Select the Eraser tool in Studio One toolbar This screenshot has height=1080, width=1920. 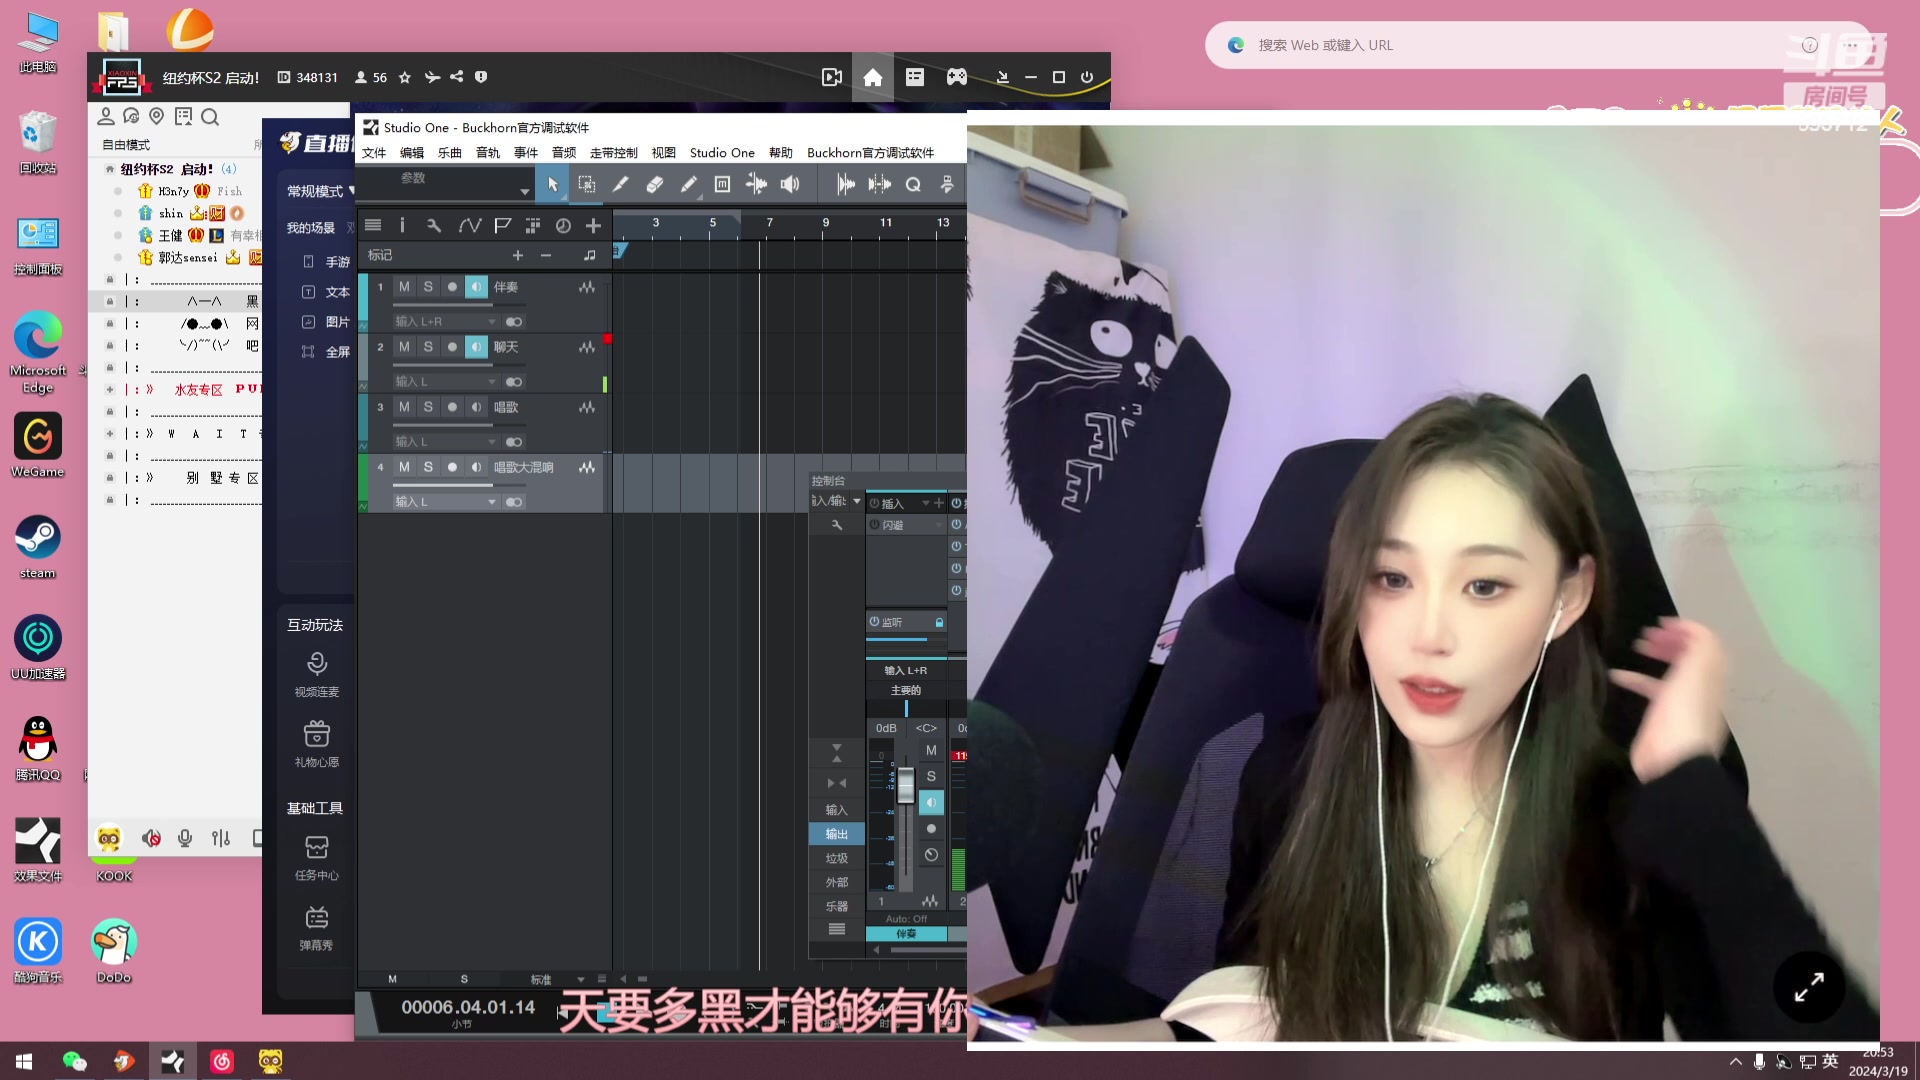coord(654,185)
